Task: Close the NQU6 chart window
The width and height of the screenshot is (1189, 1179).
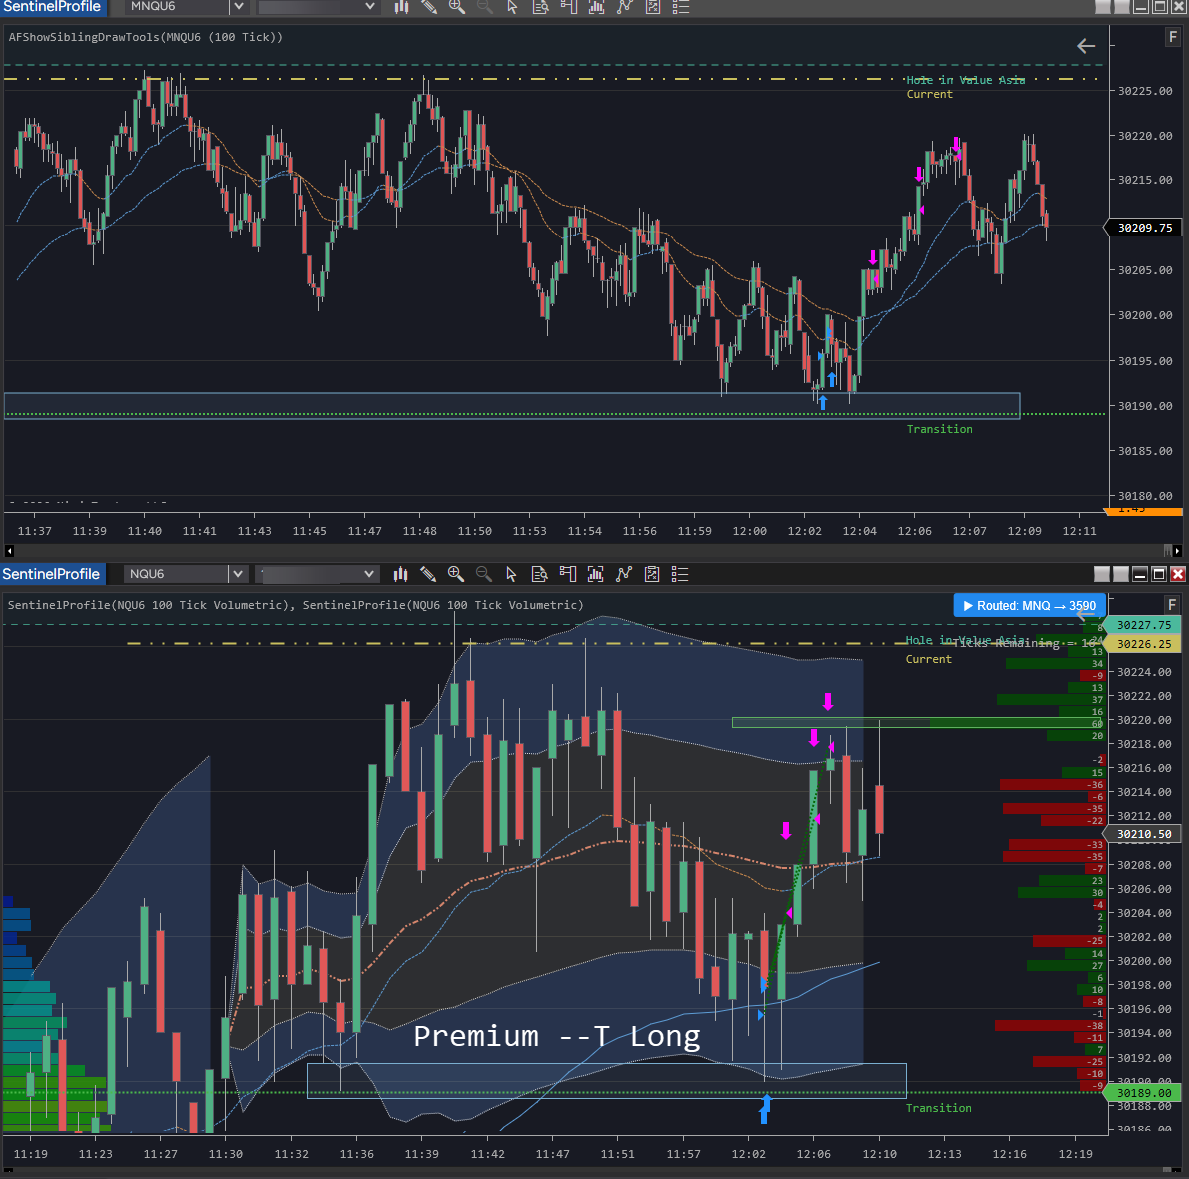Action: pyautogui.click(x=1178, y=574)
